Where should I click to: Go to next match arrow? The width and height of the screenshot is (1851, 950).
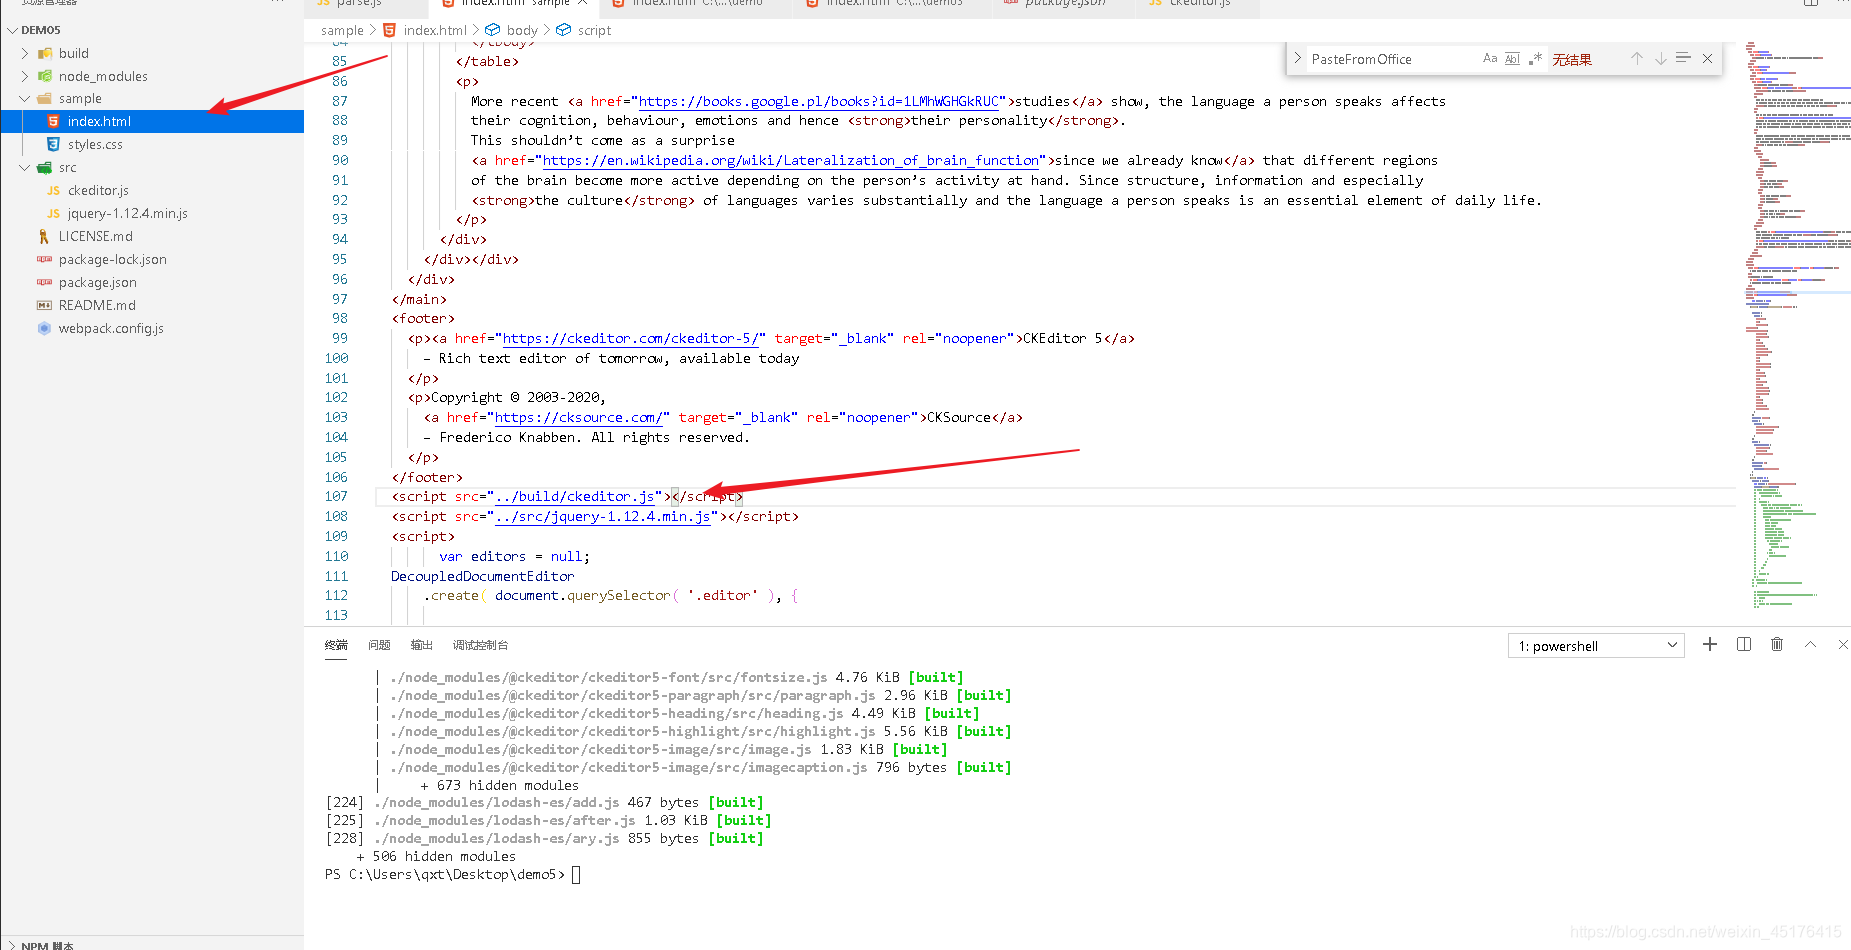[1660, 59]
